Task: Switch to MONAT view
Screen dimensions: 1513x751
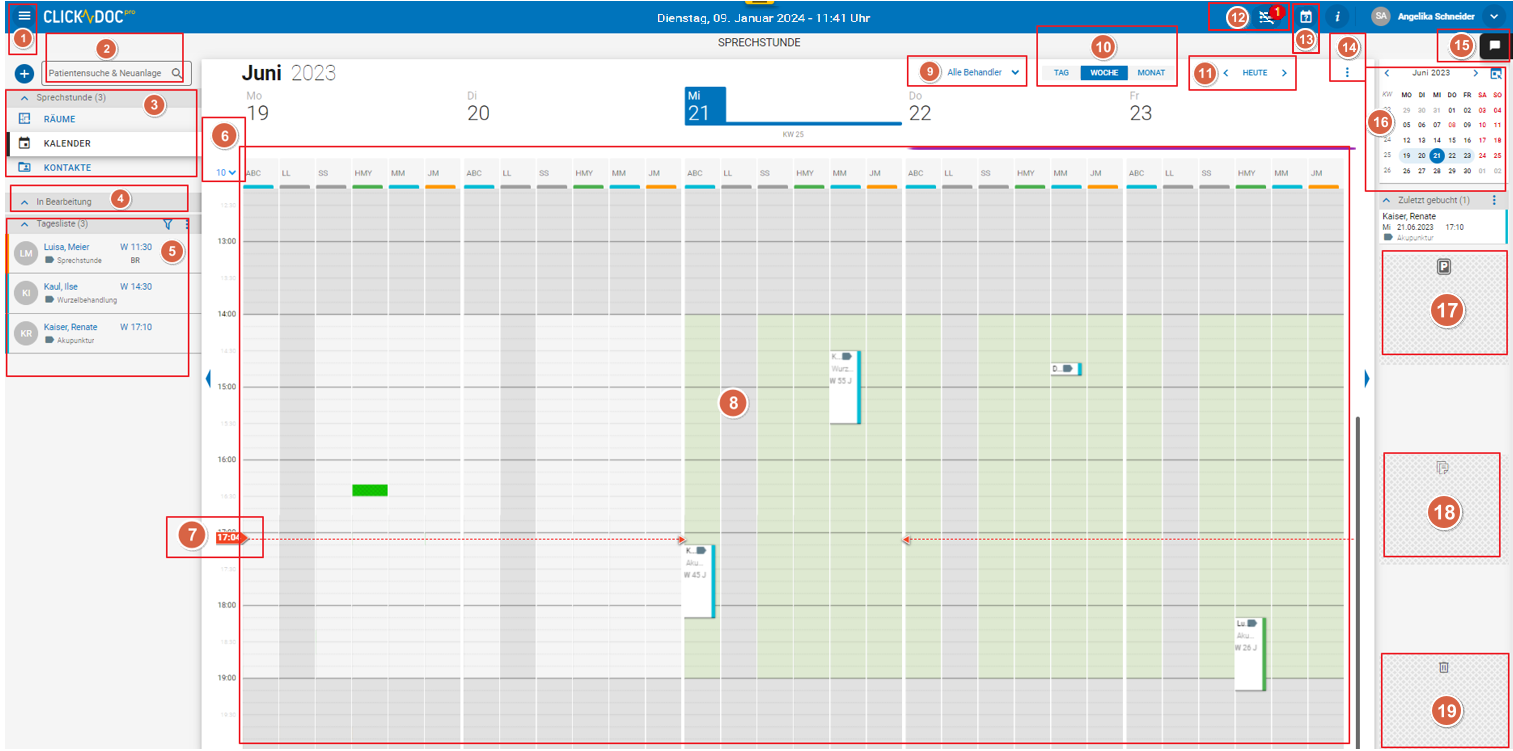Action: click(1151, 73)
